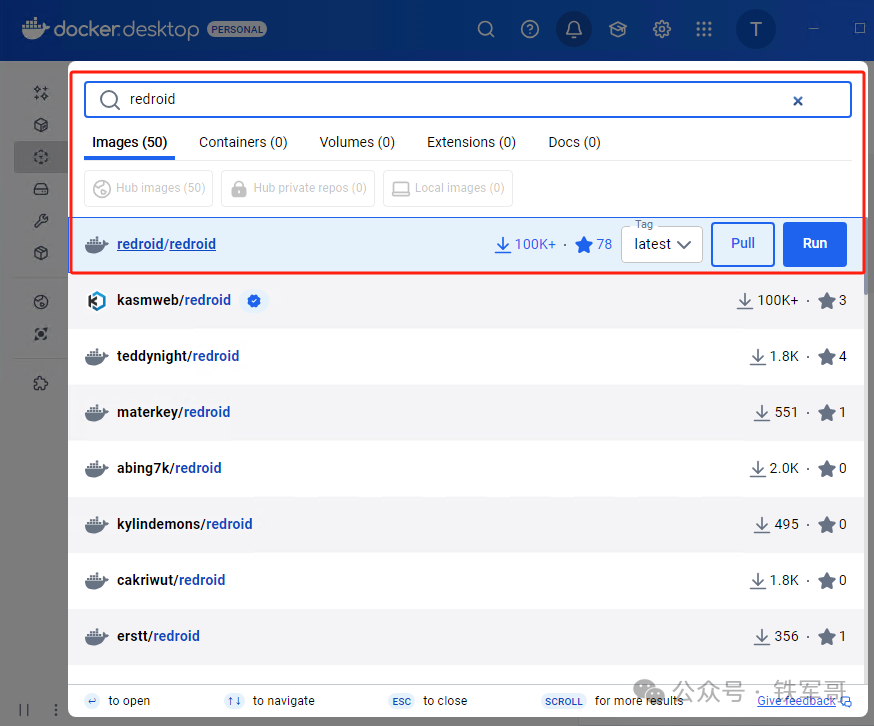874x726 pixels.
Task: Click the Docker whale logo
Action: click(34, 29)
